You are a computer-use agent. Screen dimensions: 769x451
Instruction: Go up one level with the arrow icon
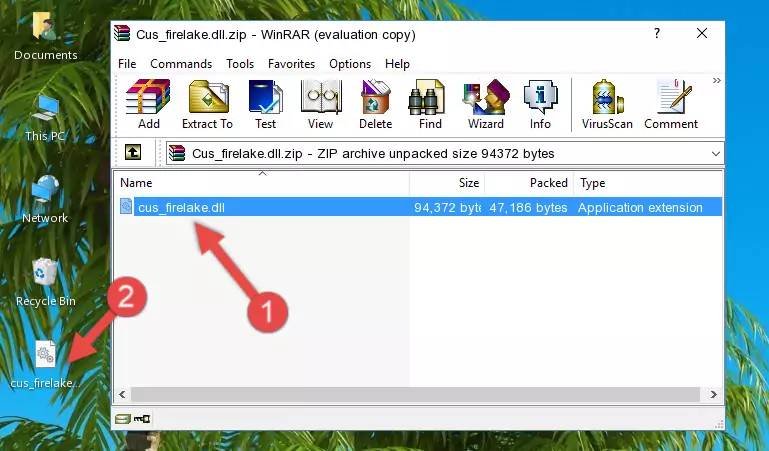tap(133, 152)
